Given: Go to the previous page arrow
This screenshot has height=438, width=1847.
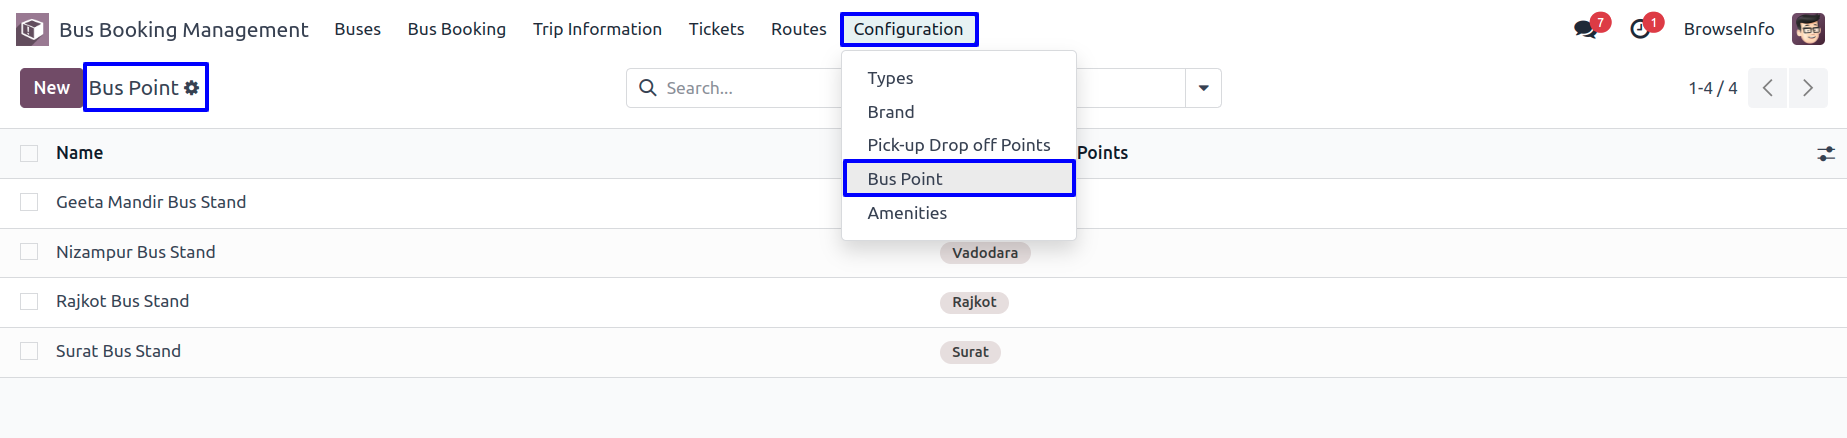Looking at the screenshot, I should tap(1768, 88).
